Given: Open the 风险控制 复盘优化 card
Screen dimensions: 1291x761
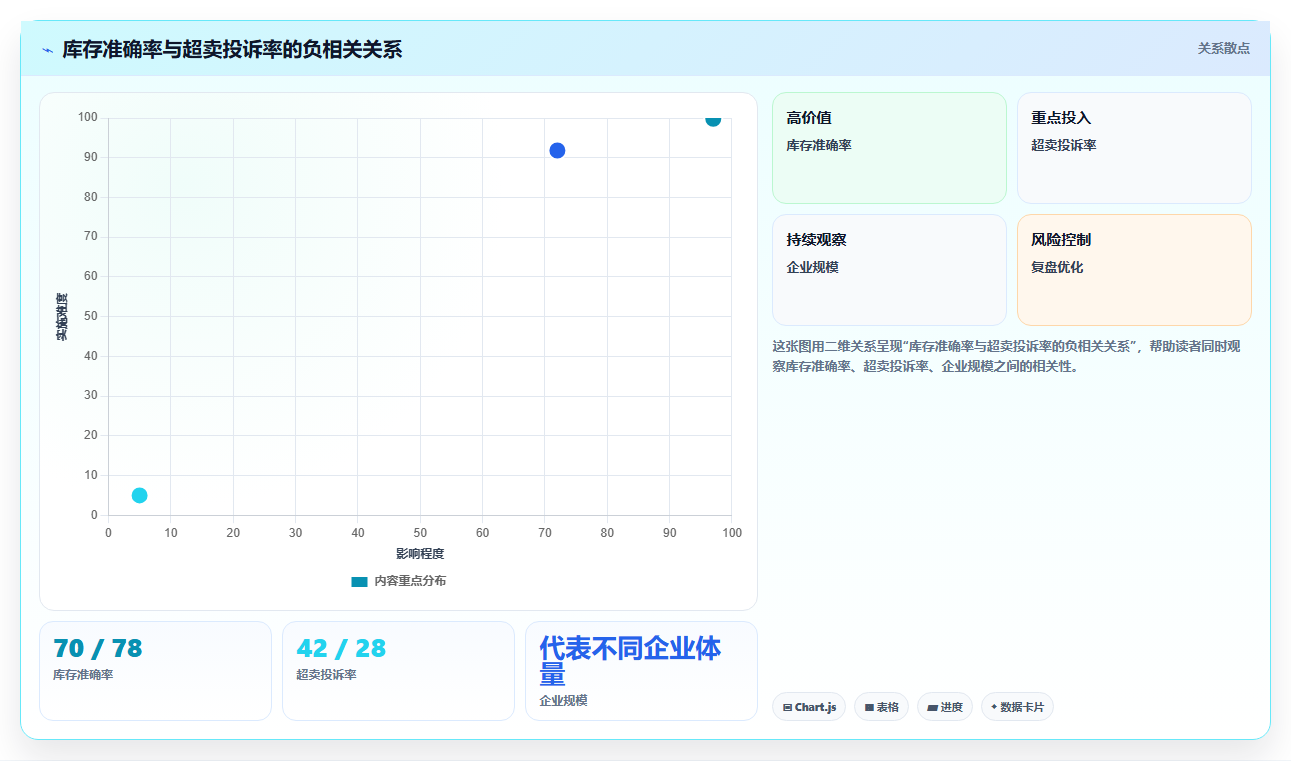Looking at the screenshot, I should [1134, 270].
